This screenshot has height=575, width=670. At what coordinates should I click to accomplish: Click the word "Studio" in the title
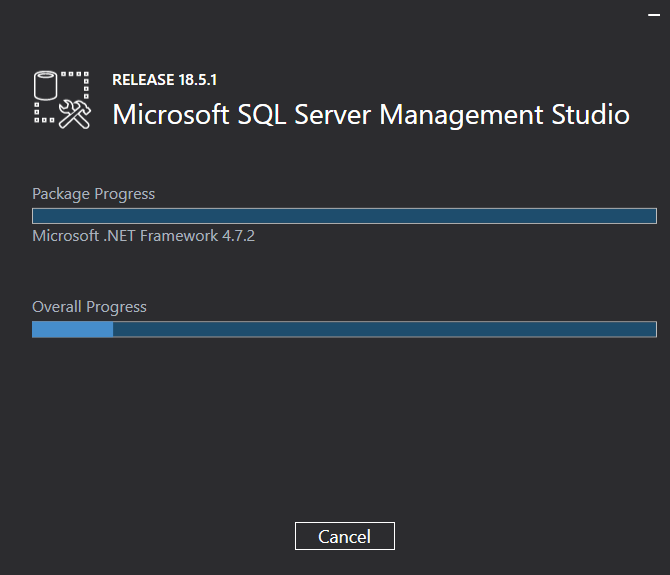tap(591, 114)
